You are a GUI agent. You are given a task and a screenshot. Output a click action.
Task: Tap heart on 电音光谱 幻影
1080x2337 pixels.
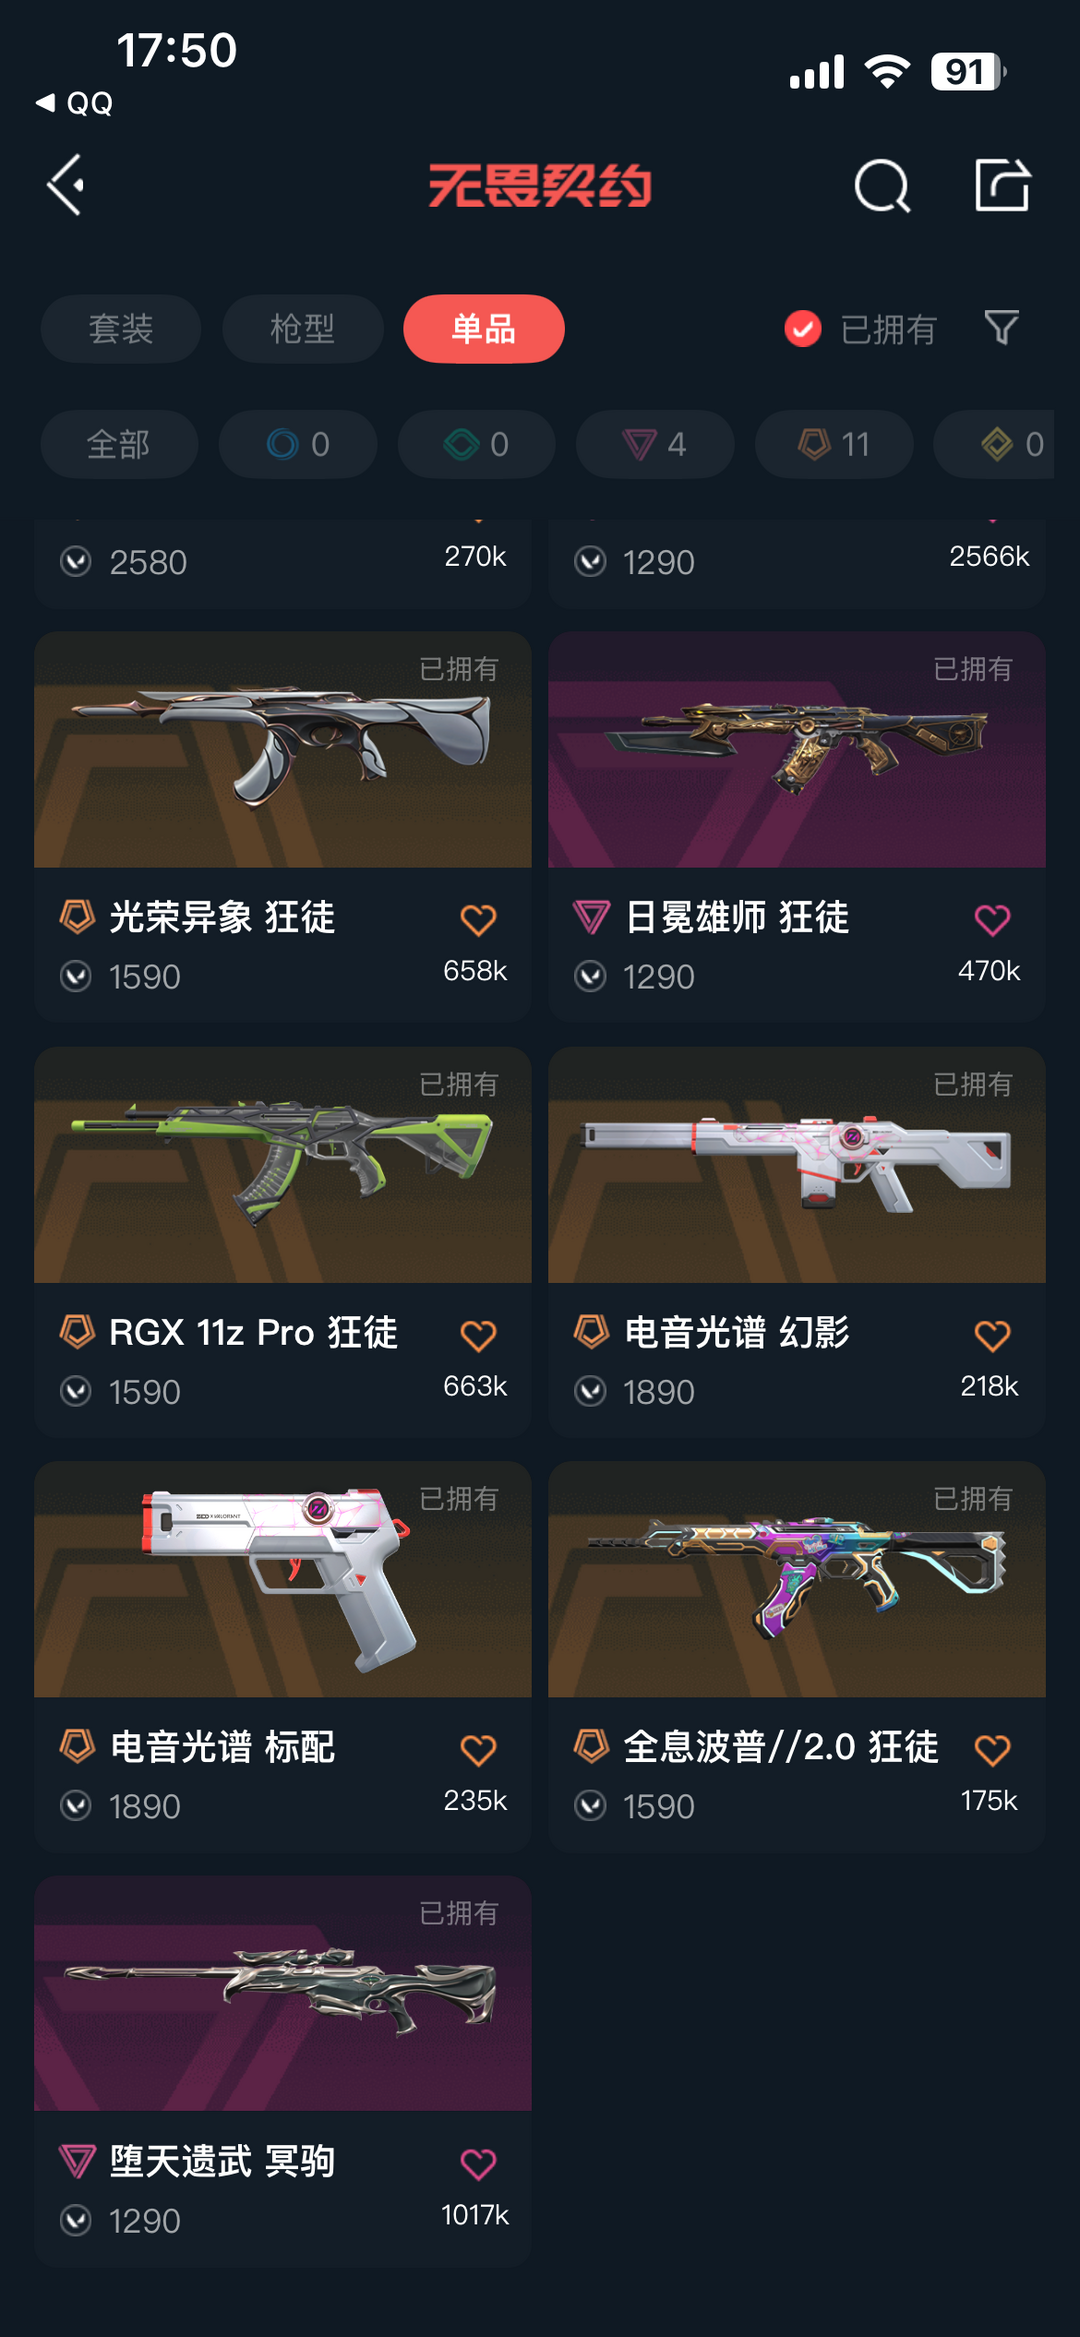[992, 1335]
